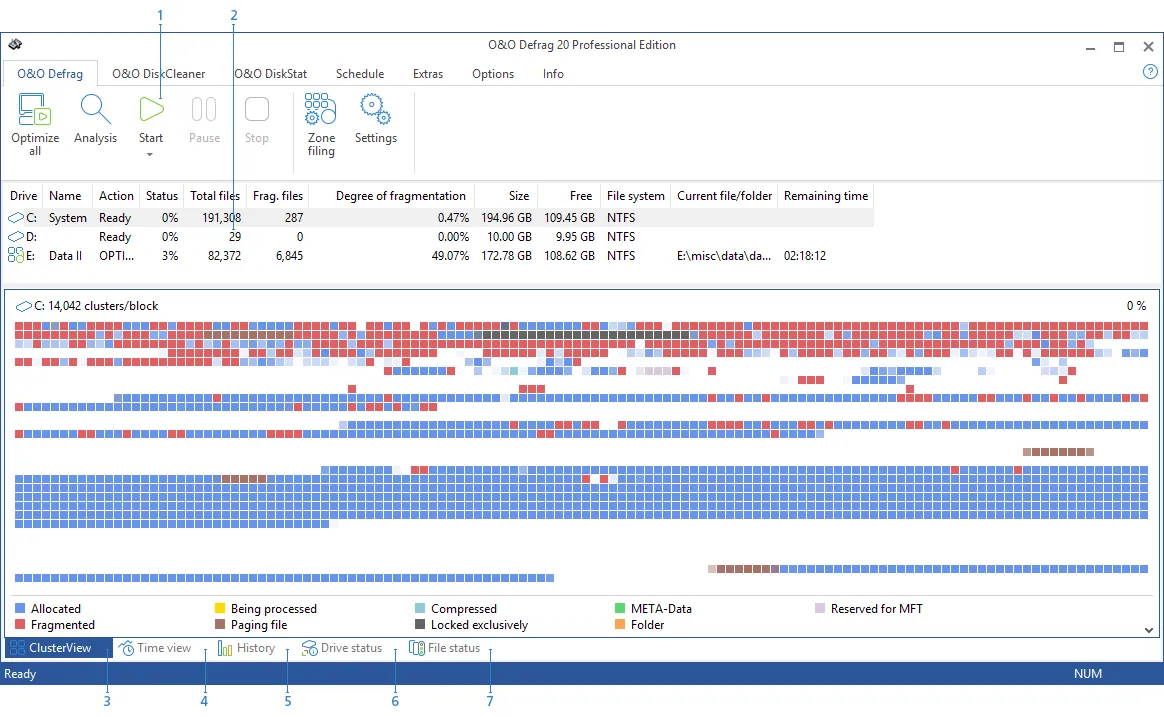Image resolution: width=1164 pixels, height=717 pixels.
Task: Select the Optimize all icon
Action: tap(34, 110)
